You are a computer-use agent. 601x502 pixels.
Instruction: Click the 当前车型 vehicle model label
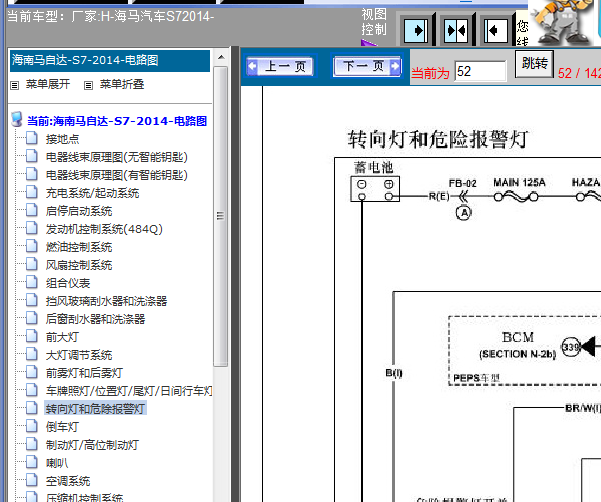pos(111,16)
